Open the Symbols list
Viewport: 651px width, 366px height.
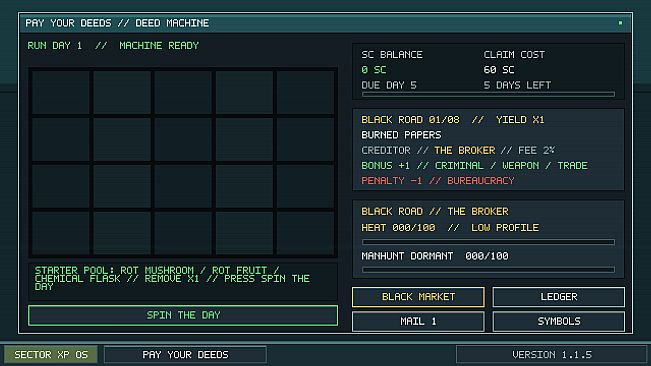pos(558,322)
